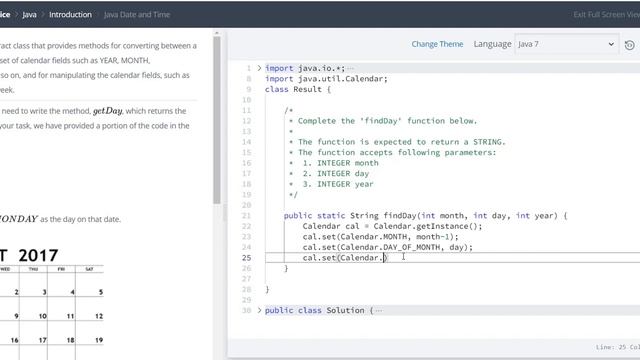Click the italic 'getDay' text in description
This screenshot has width=640, height=360.
point(108,111)
